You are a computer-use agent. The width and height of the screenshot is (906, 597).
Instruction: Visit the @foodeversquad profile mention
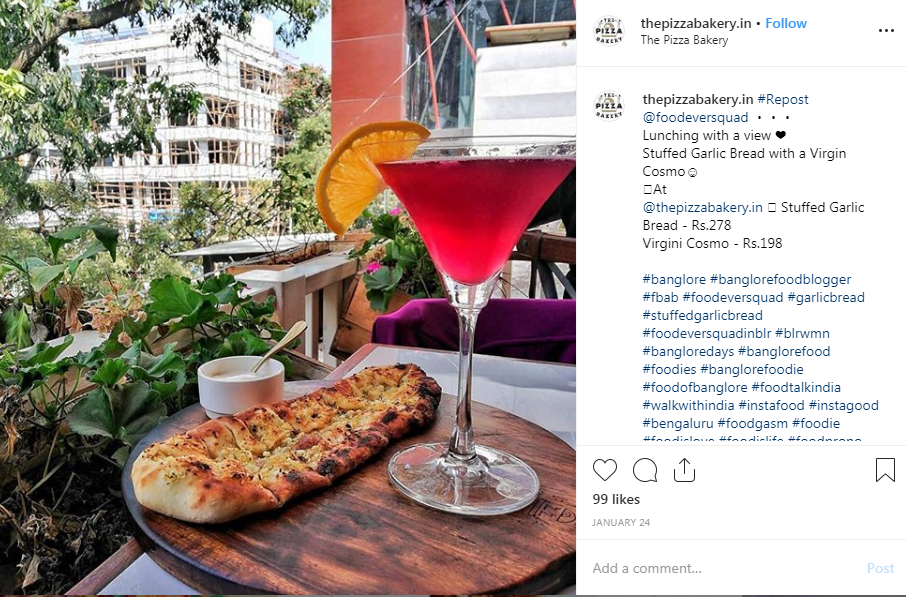click(695, 117)
